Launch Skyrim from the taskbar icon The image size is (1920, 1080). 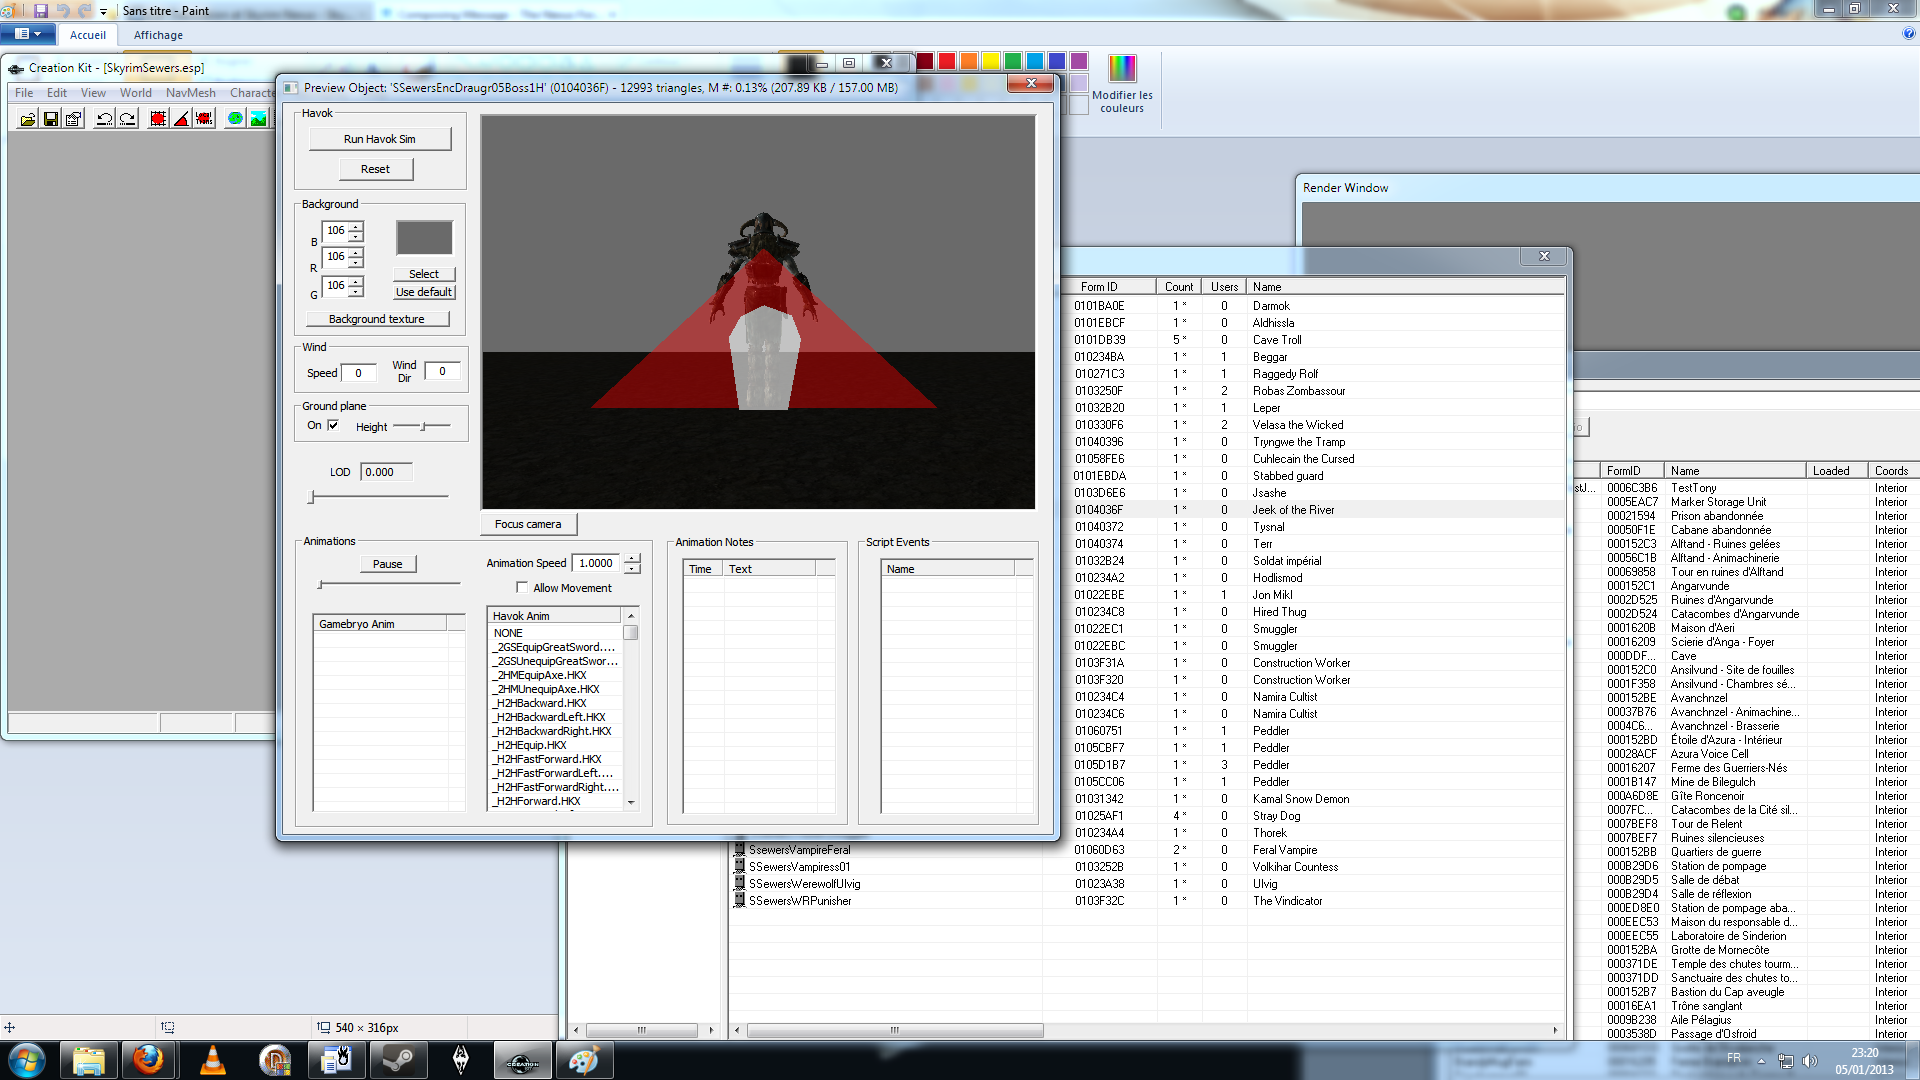coord(461,1060)
